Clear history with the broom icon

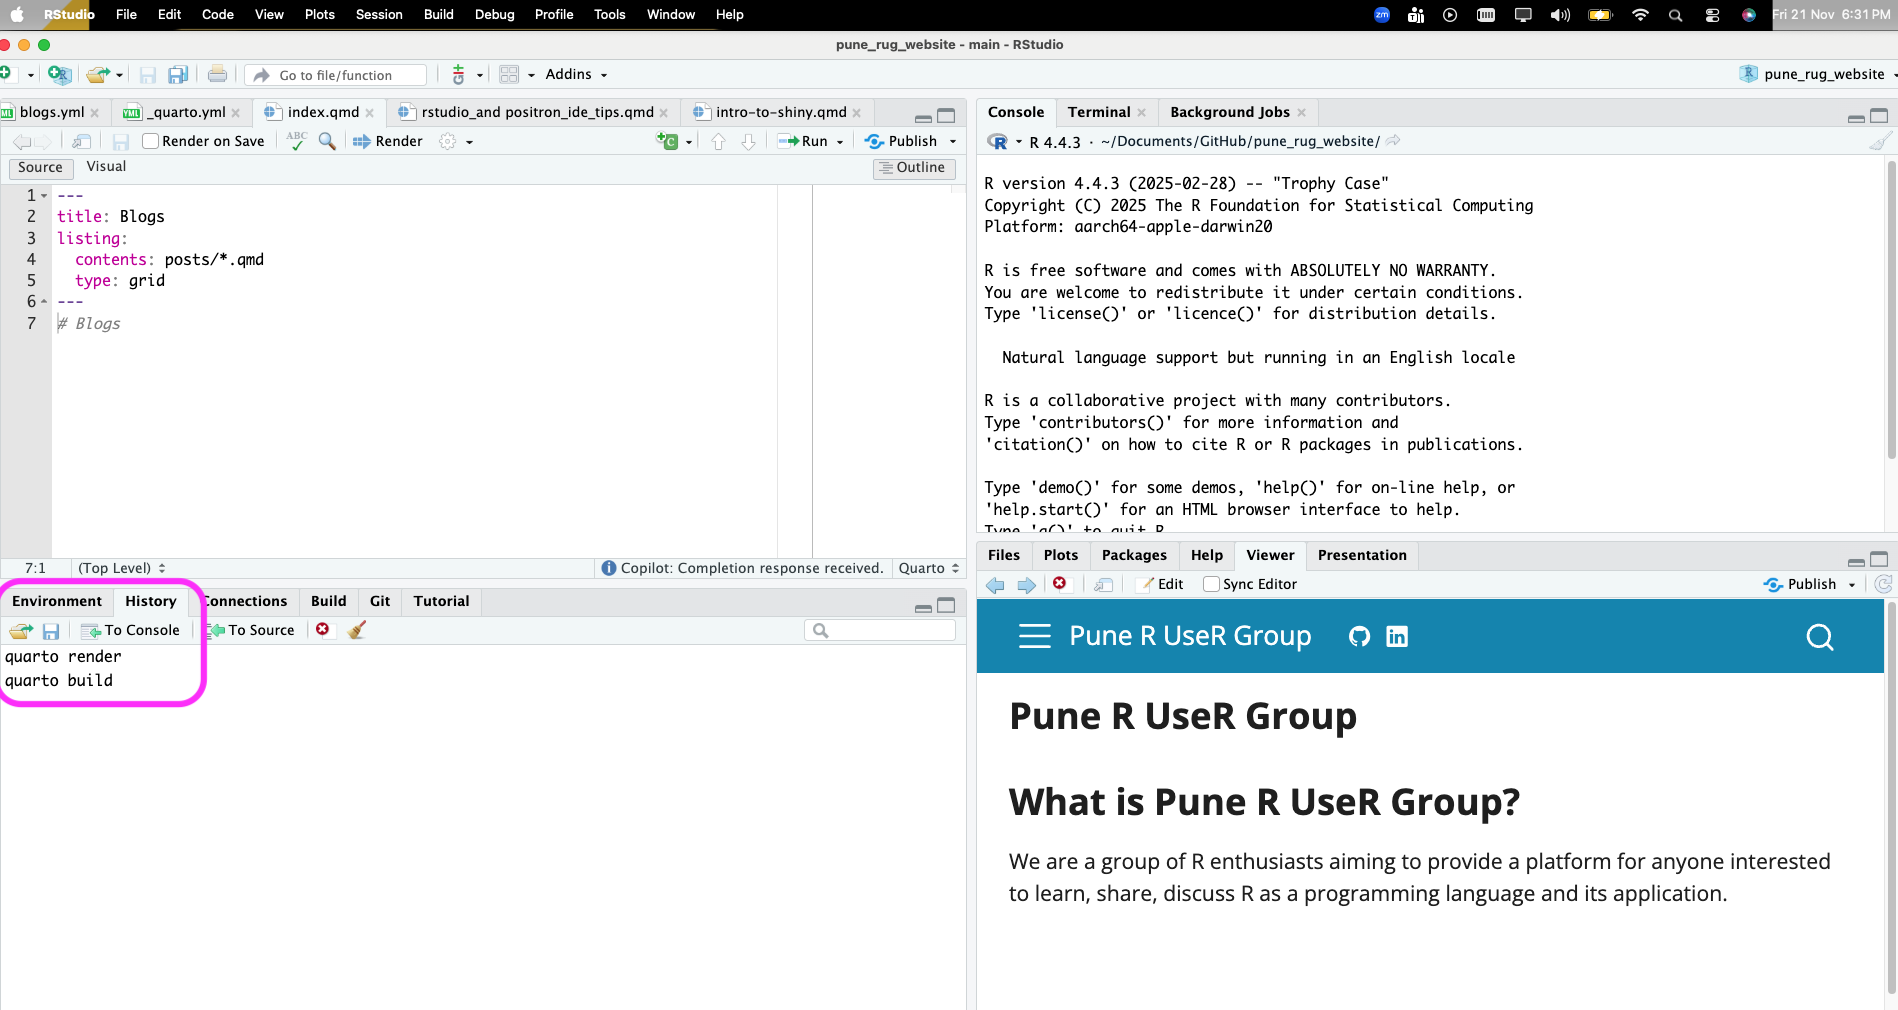coord(357,630)
